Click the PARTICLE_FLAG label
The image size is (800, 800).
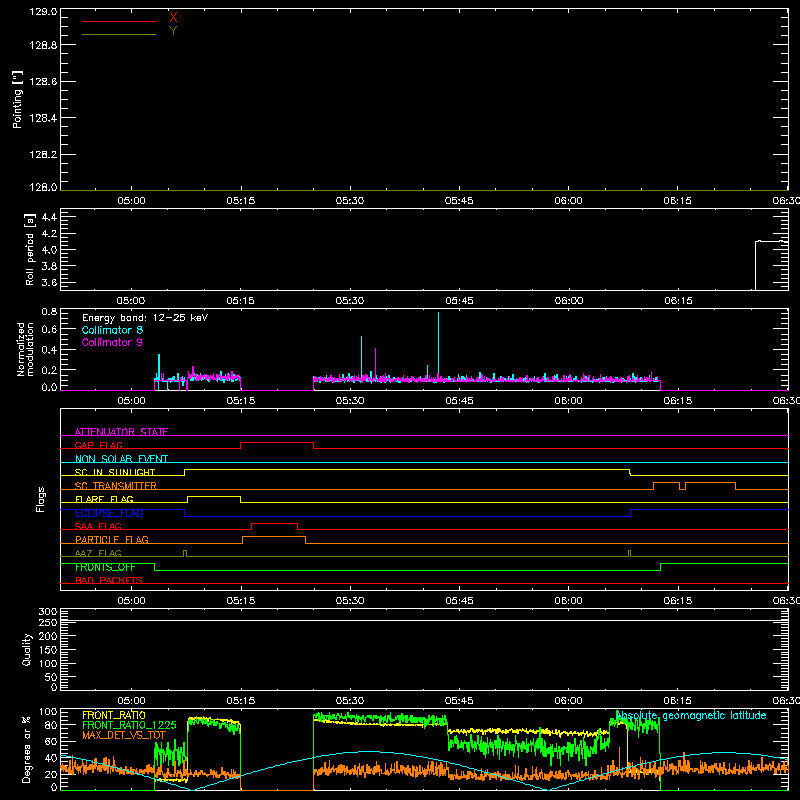coord(112,540)
